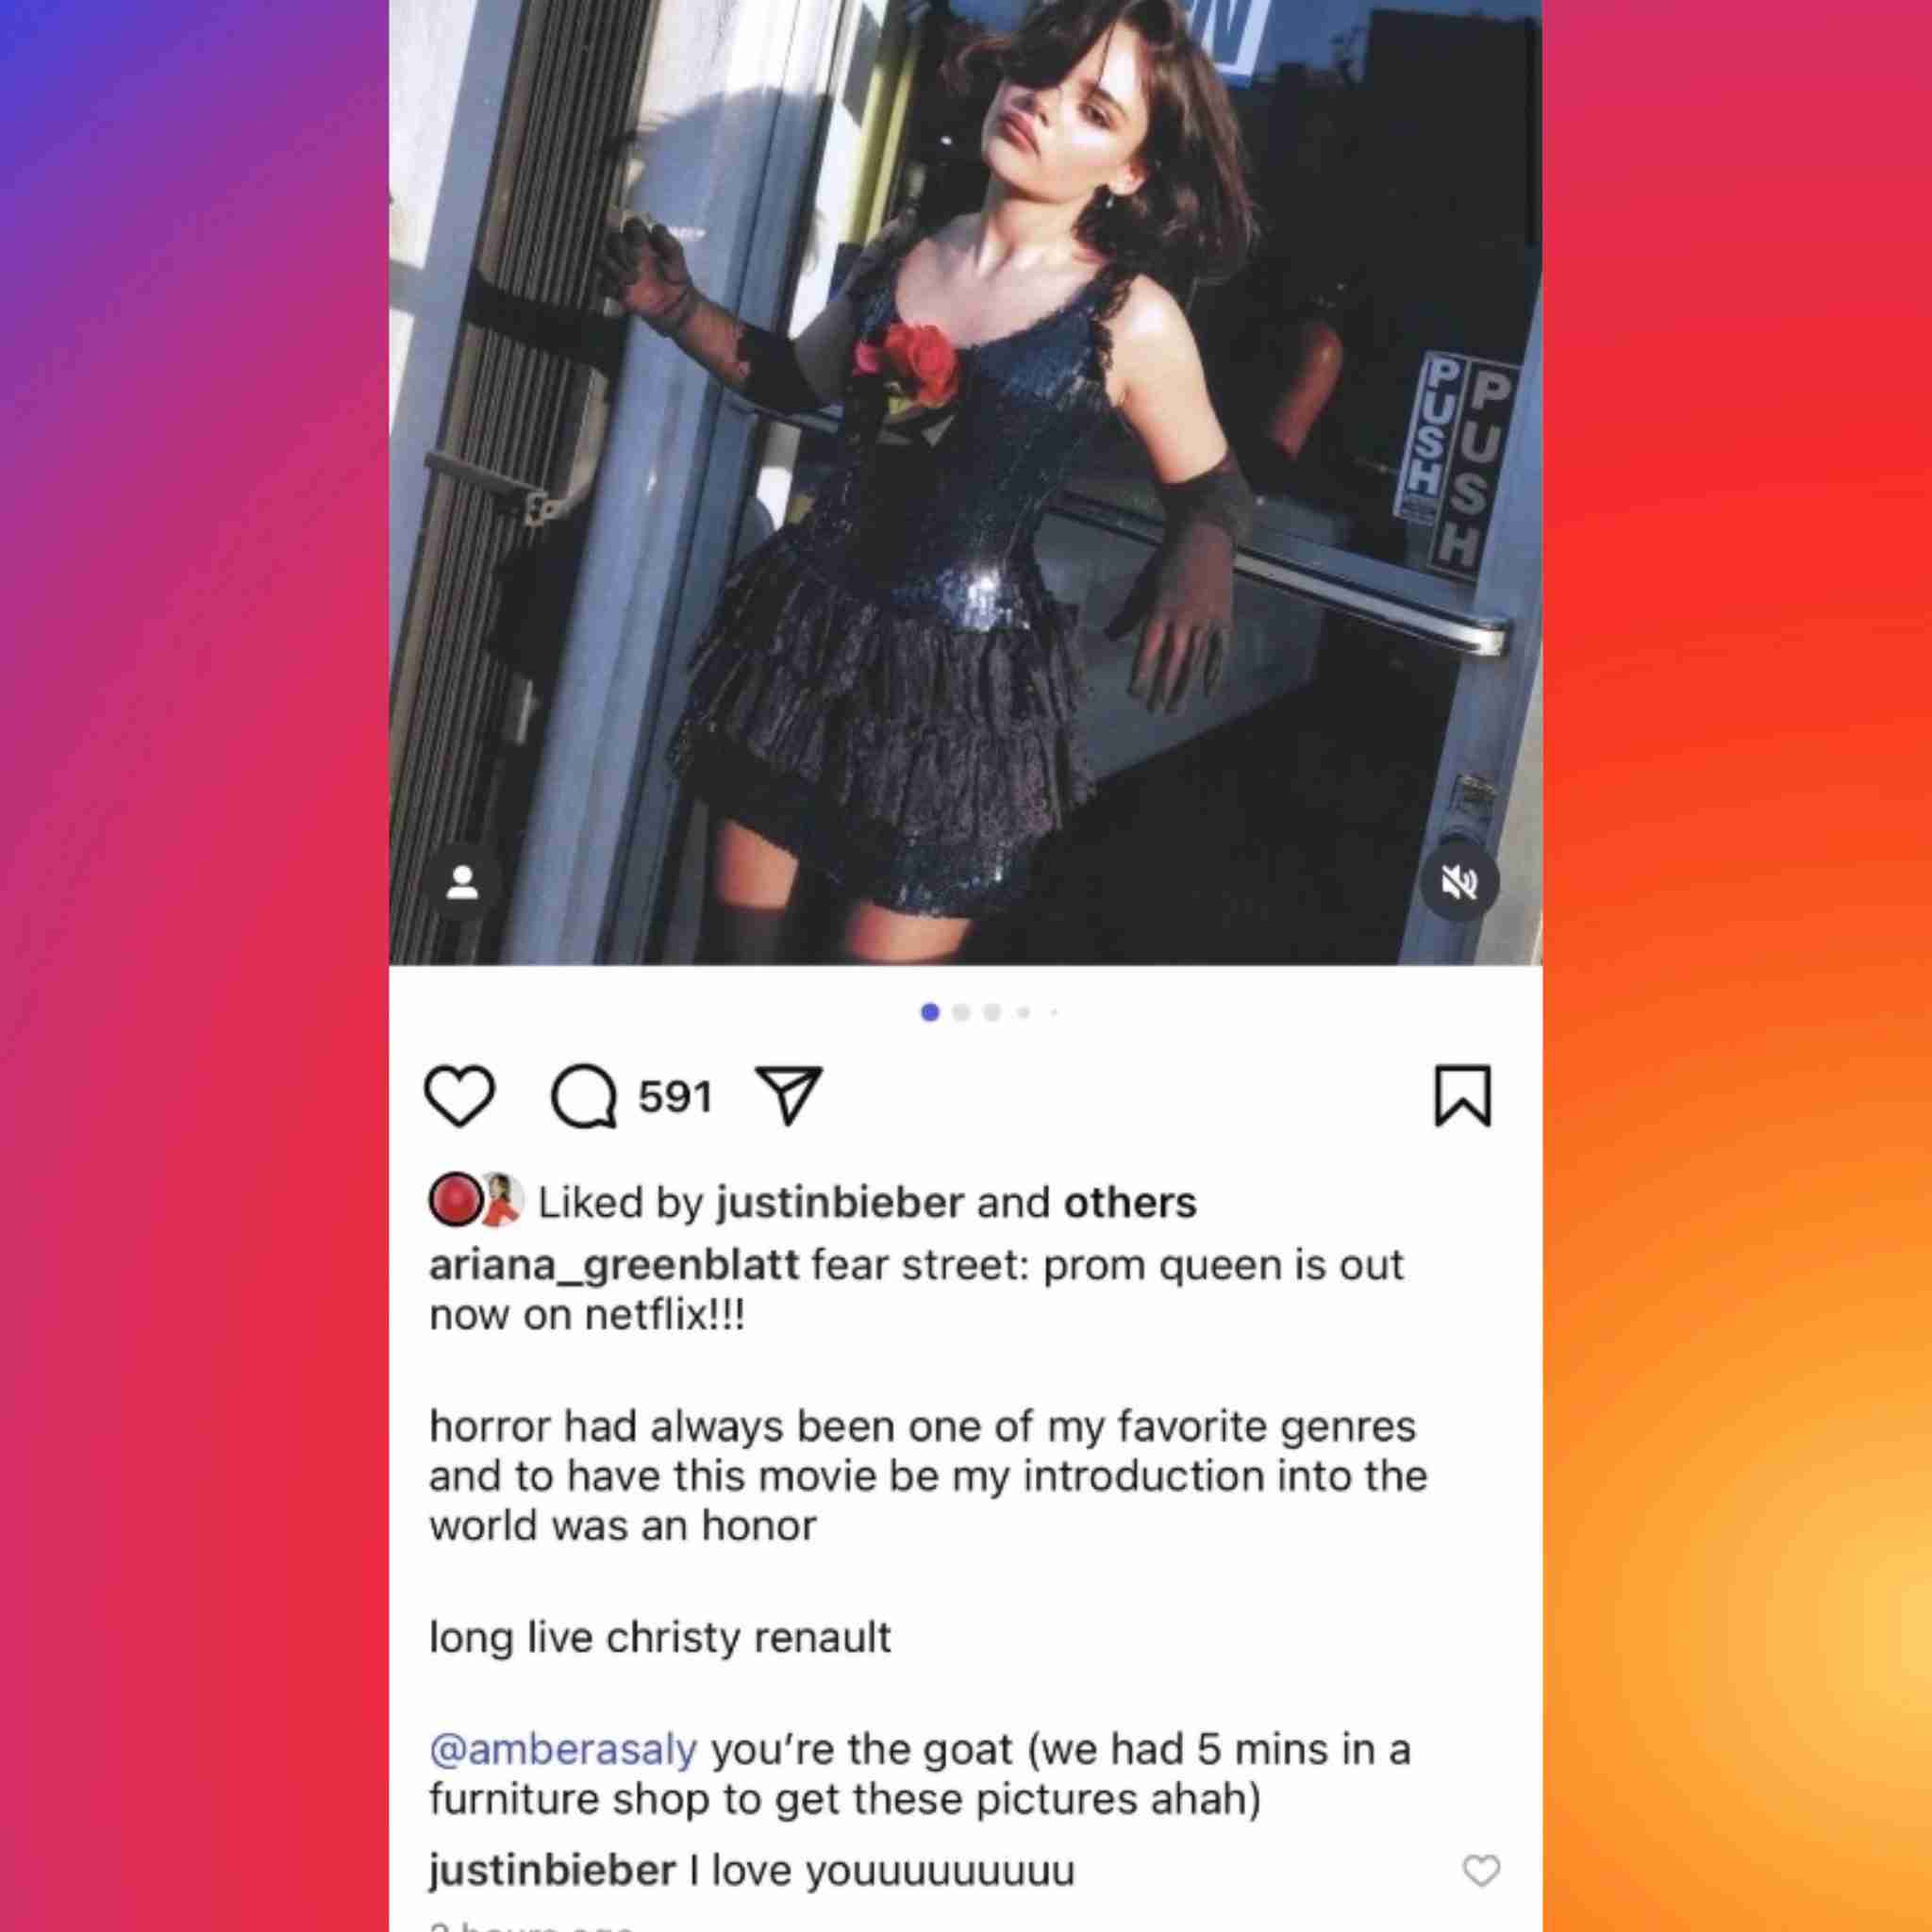
Task: Open comments via speech bubble icon
Action: coord(584,1096)
